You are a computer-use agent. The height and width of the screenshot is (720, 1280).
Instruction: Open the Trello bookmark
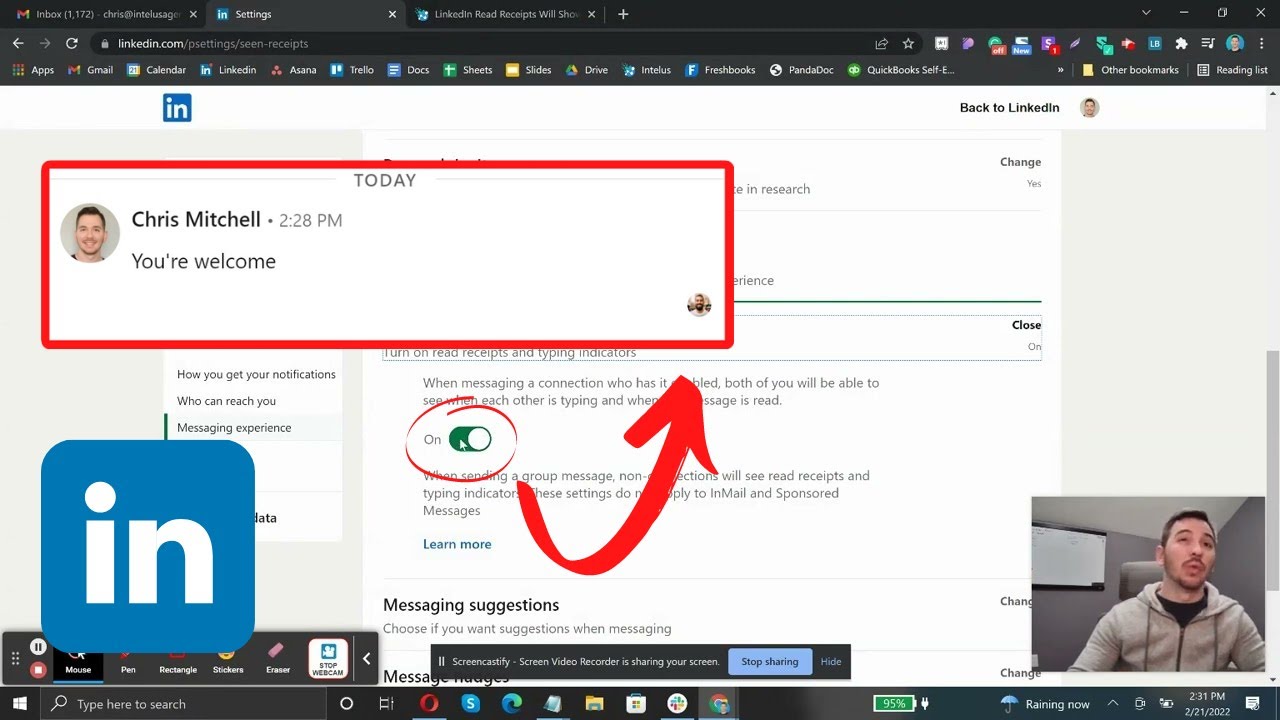pos(352,70)
